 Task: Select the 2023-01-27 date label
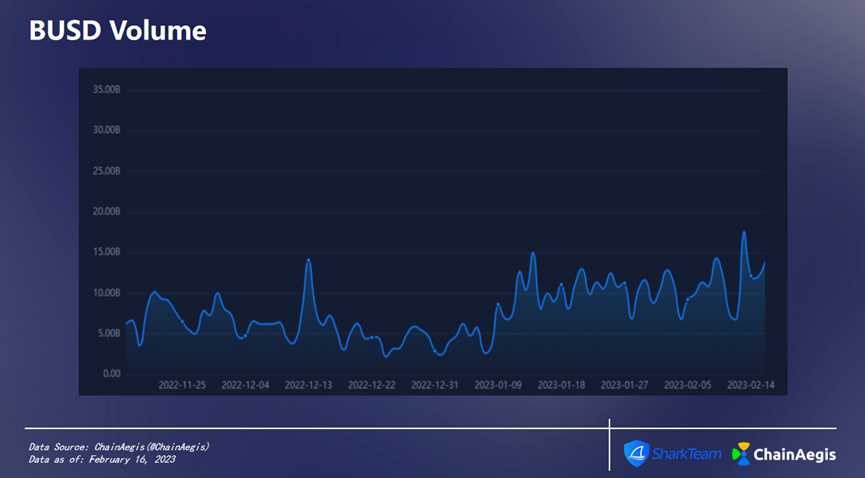[624, 384]
